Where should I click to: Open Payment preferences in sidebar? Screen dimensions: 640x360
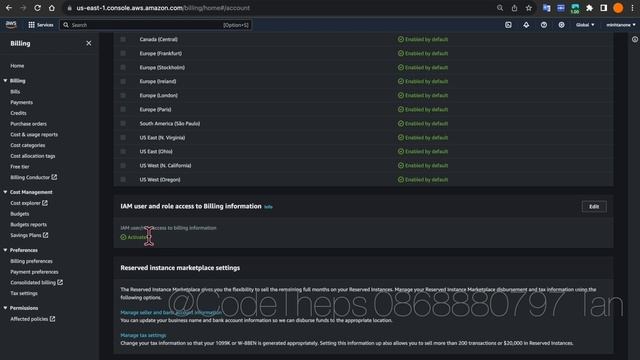34,272
